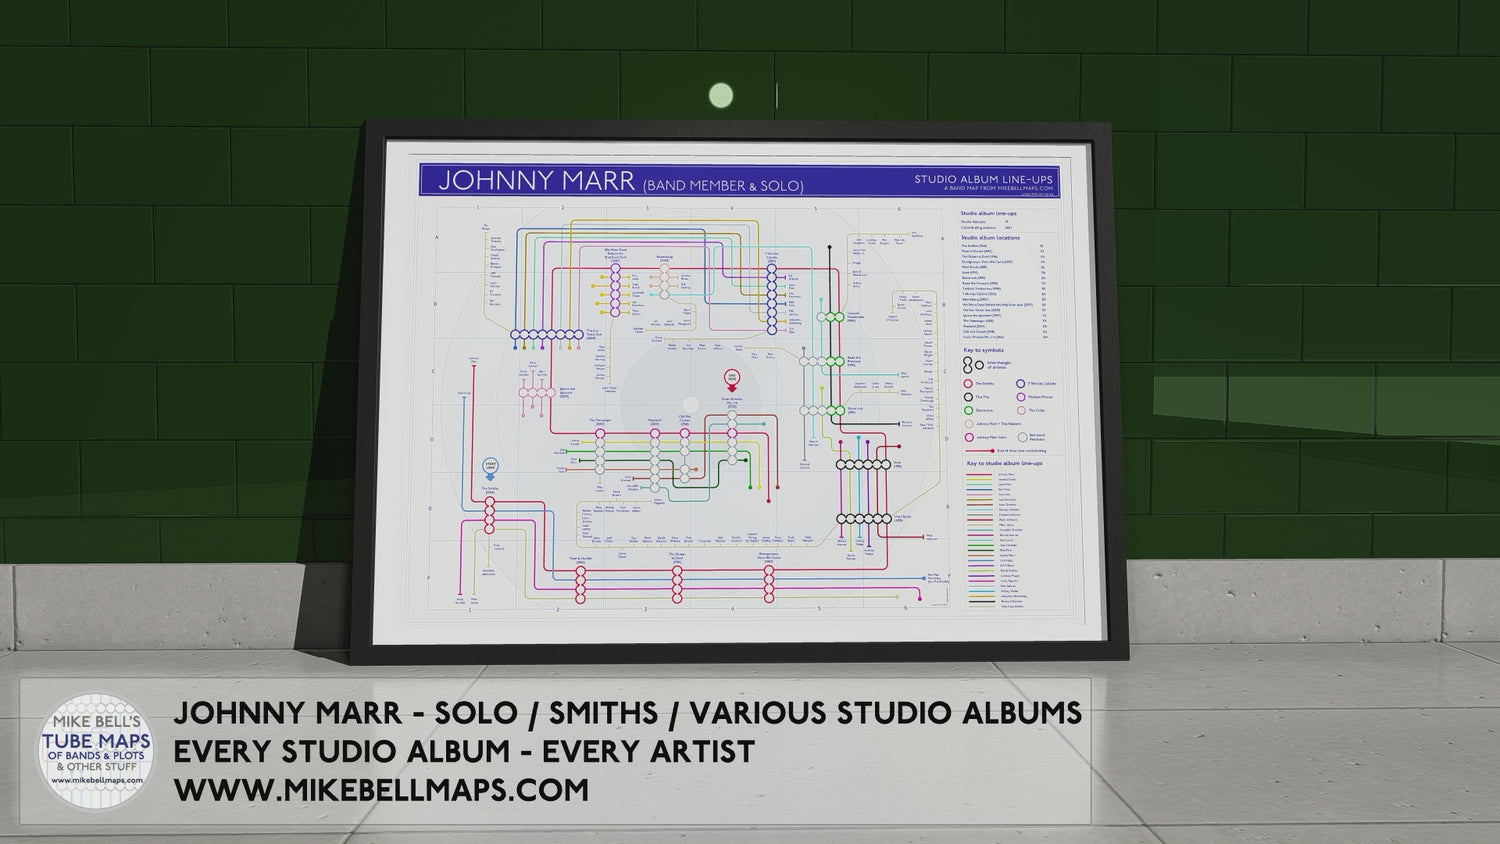Toggle the END HERE red marker on the map
The height and width of the screenshot is (844, 1500).
pos(731,378)
